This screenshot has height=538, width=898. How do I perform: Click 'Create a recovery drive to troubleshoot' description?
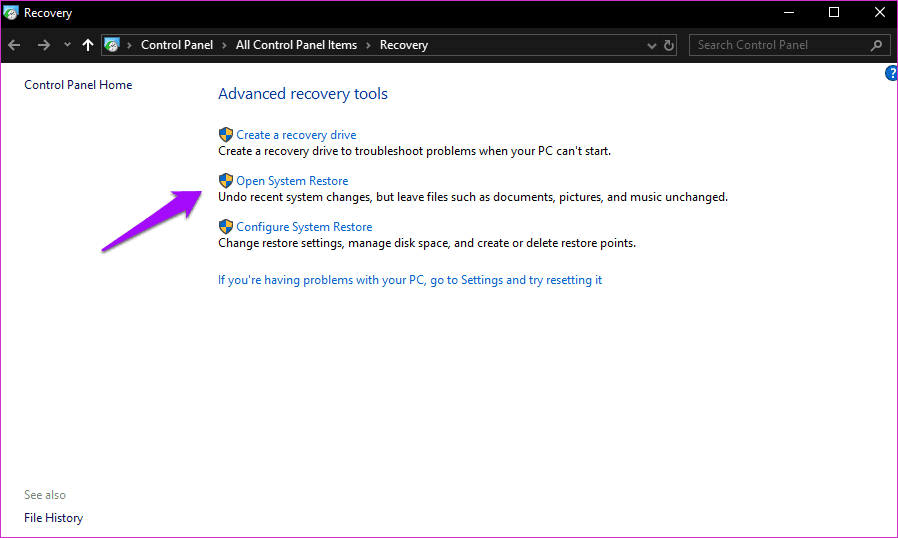click(415, 151)
